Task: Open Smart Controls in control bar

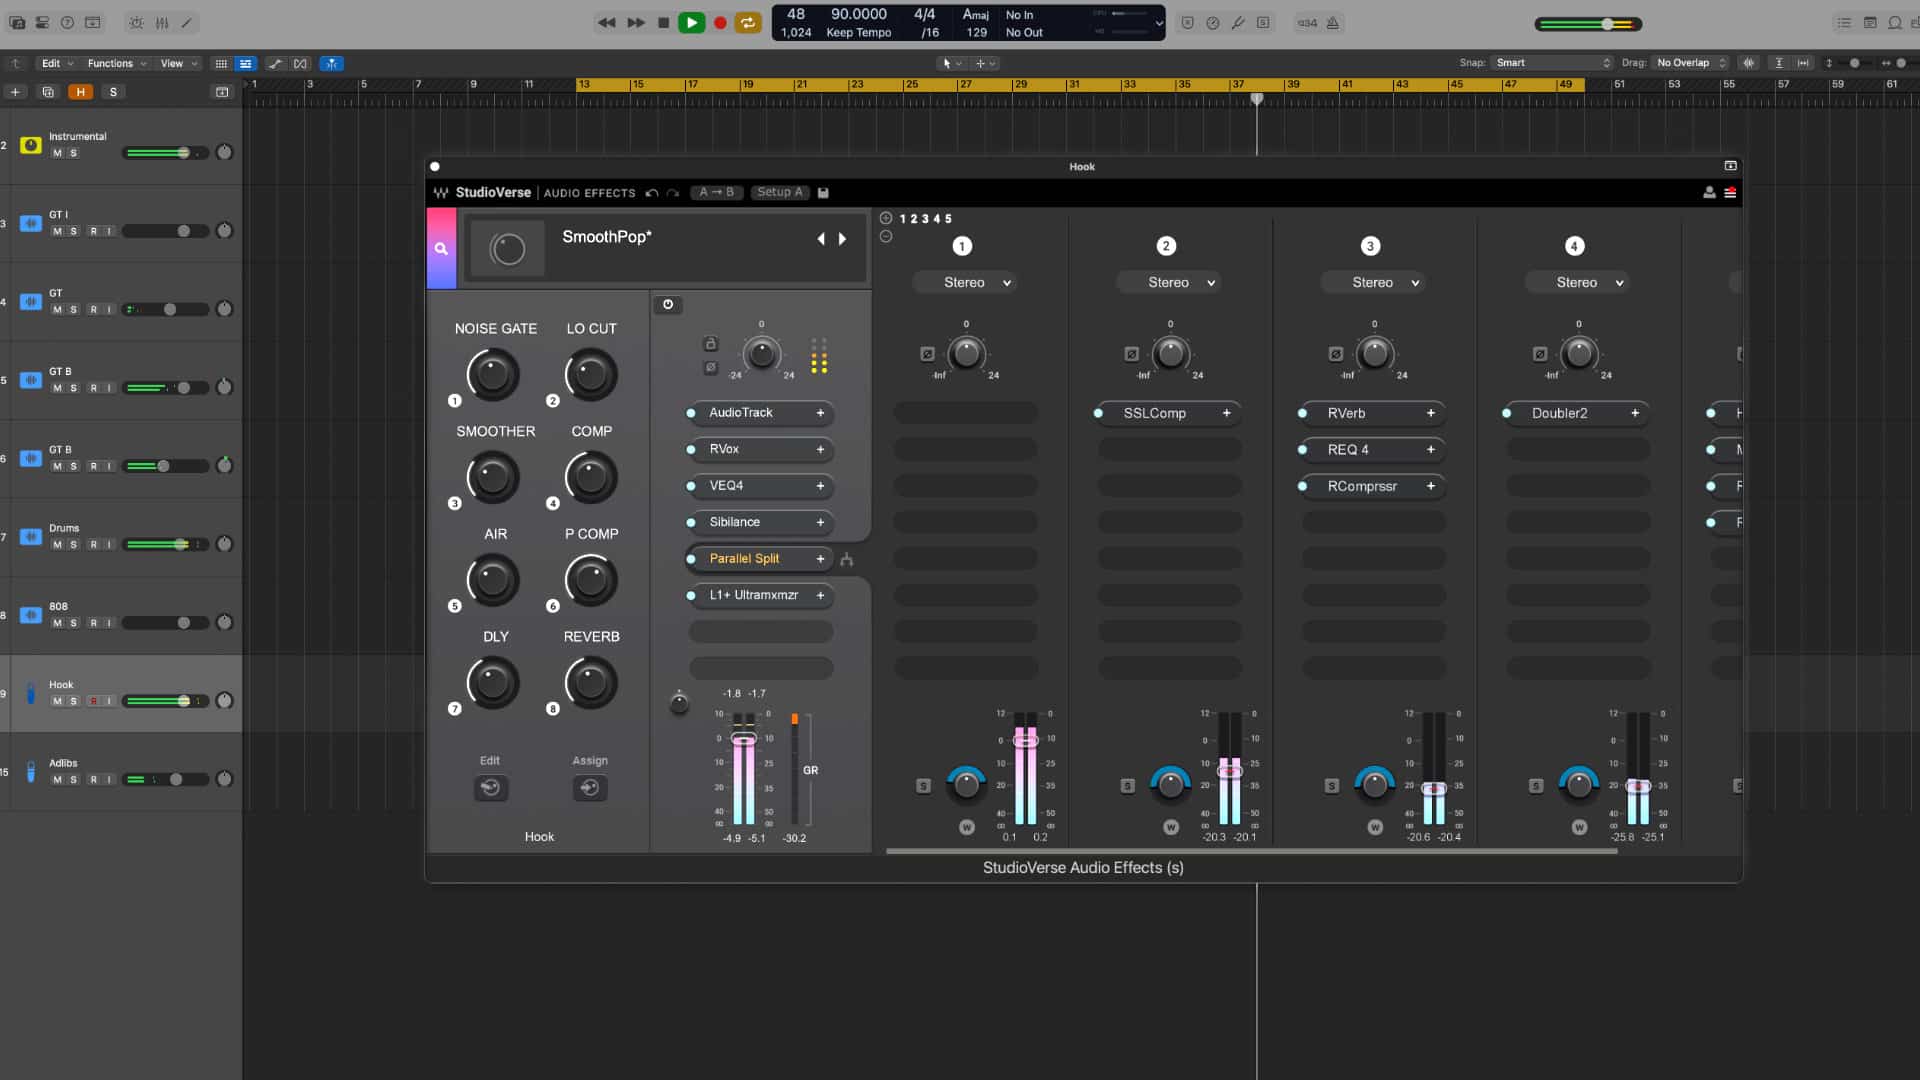Action: (x=136, y=23)
